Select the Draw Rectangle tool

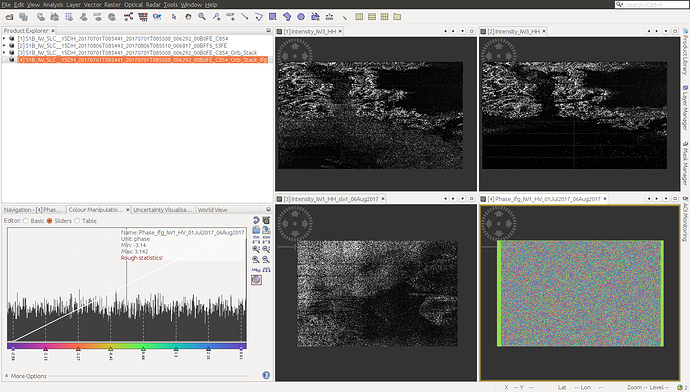pyautogui.click(x=272, y=17)
